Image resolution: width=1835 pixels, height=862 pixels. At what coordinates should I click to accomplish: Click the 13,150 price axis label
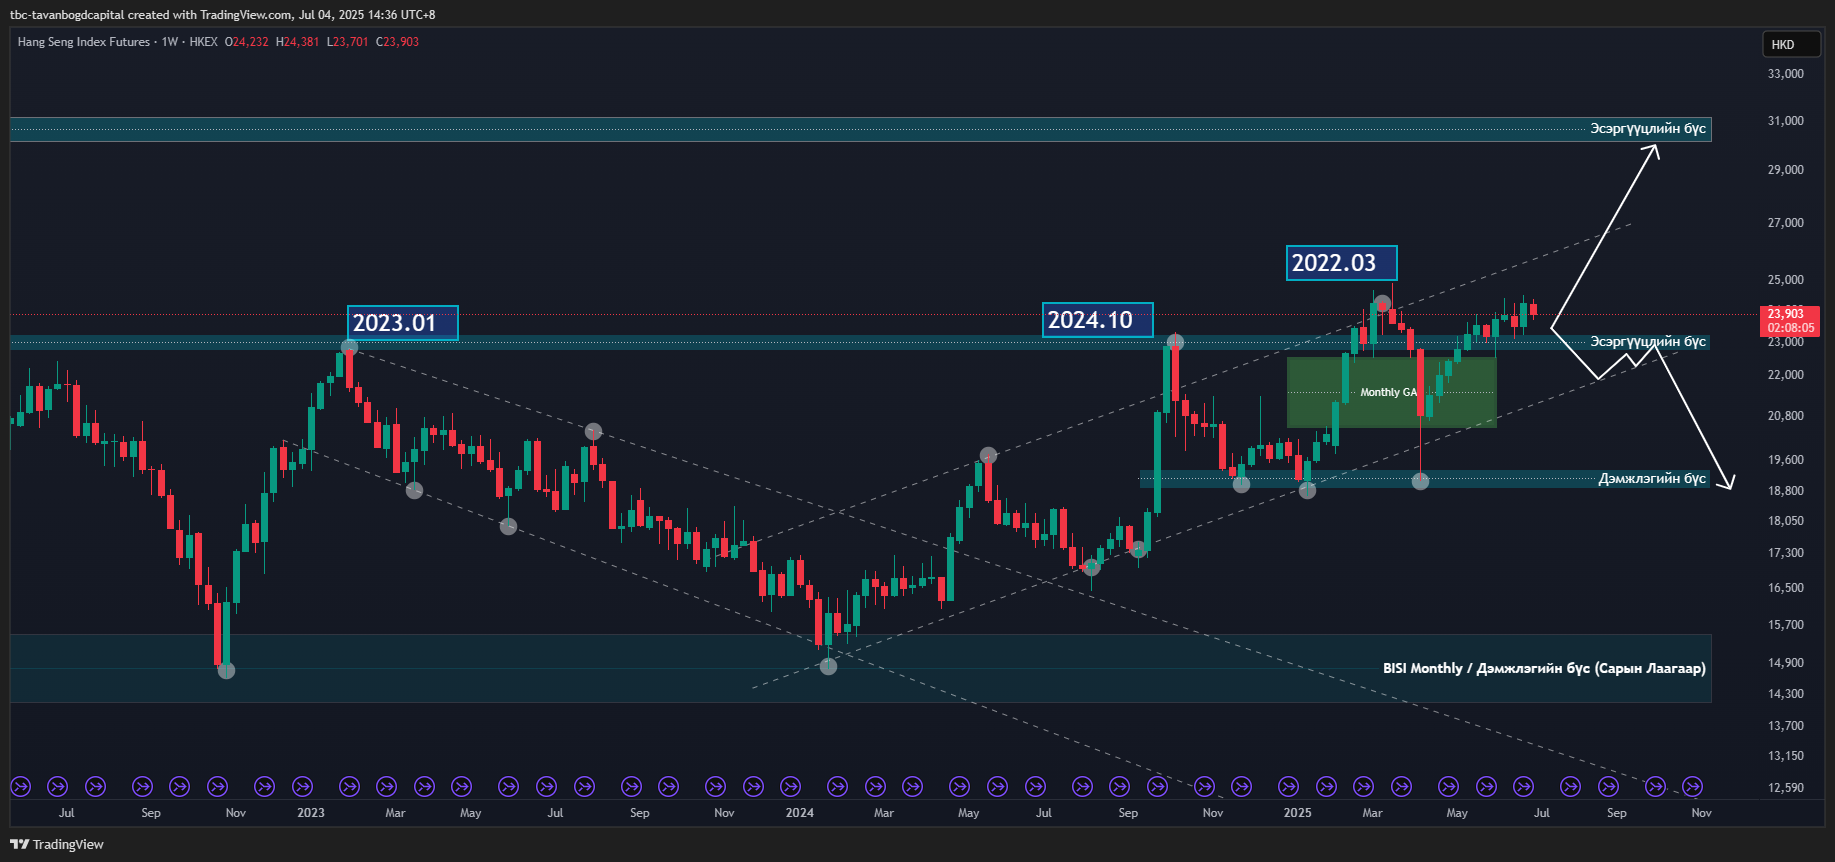[x=1786, y=756]
